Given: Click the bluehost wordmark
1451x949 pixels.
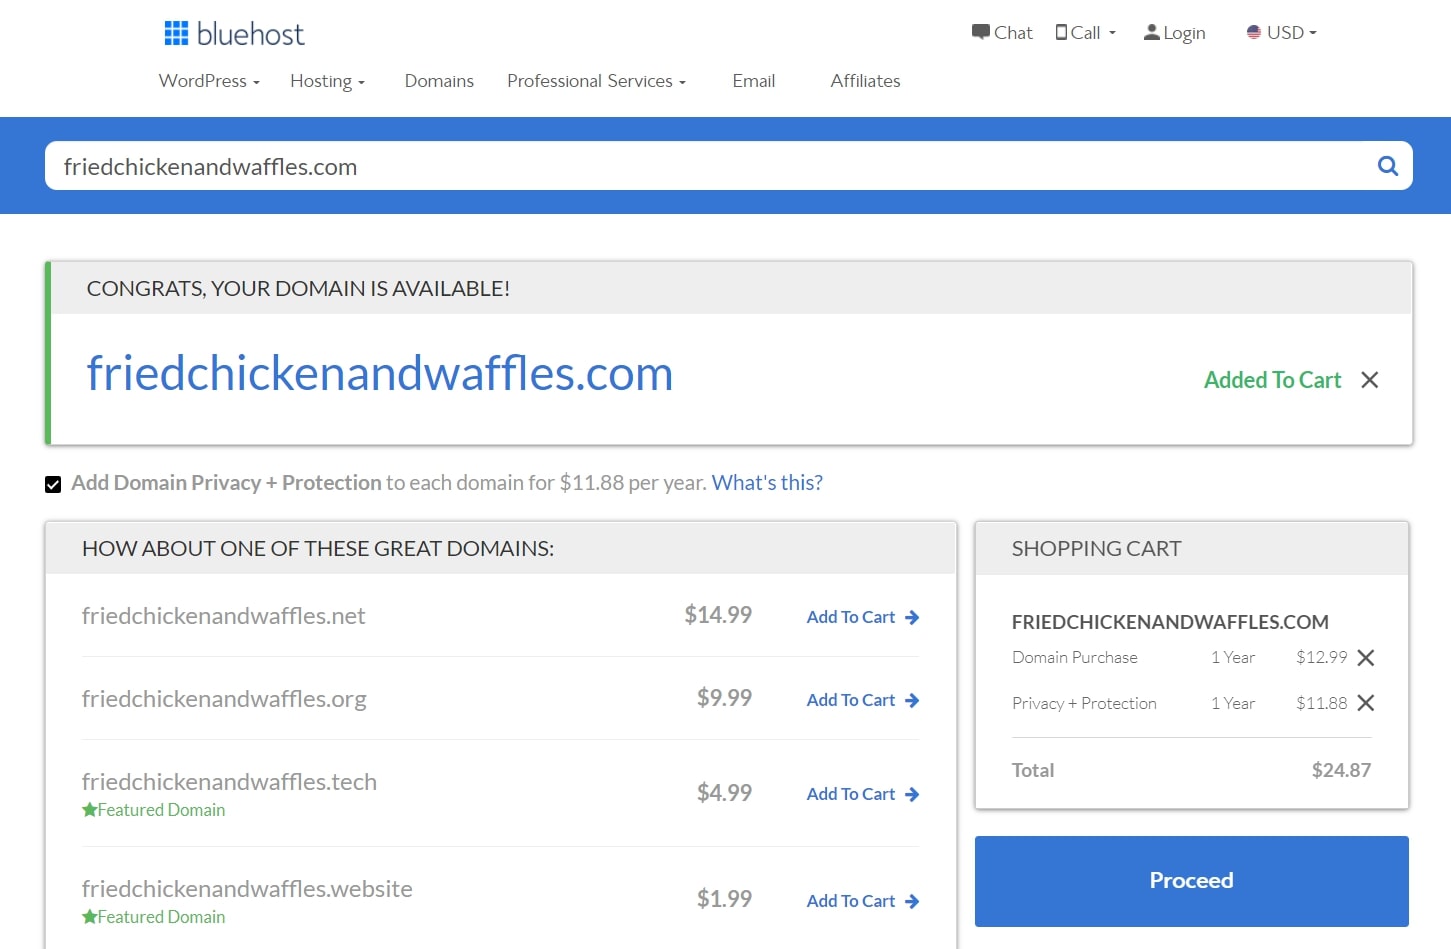Looking at the screenshot, I should click(x=251, y=34).
